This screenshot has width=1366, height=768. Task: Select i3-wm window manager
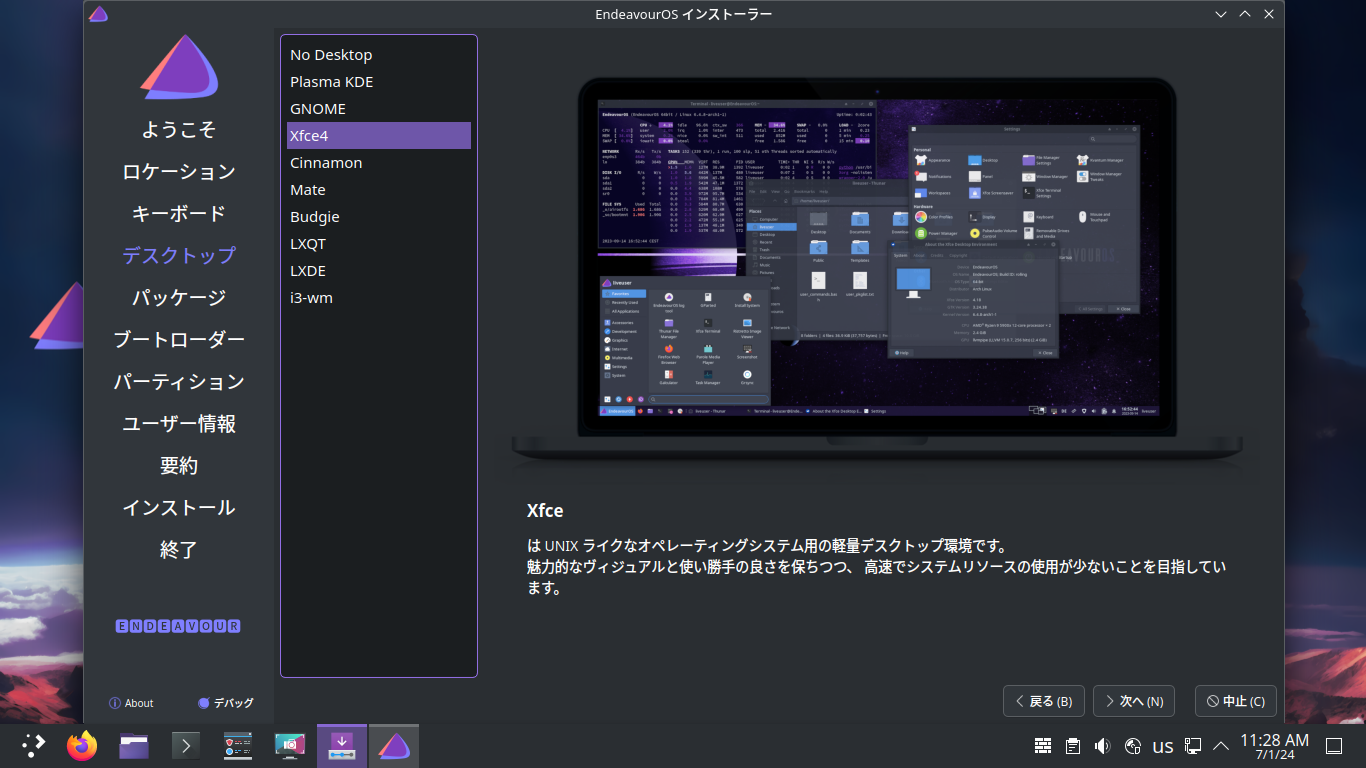[x=379, y=298]
